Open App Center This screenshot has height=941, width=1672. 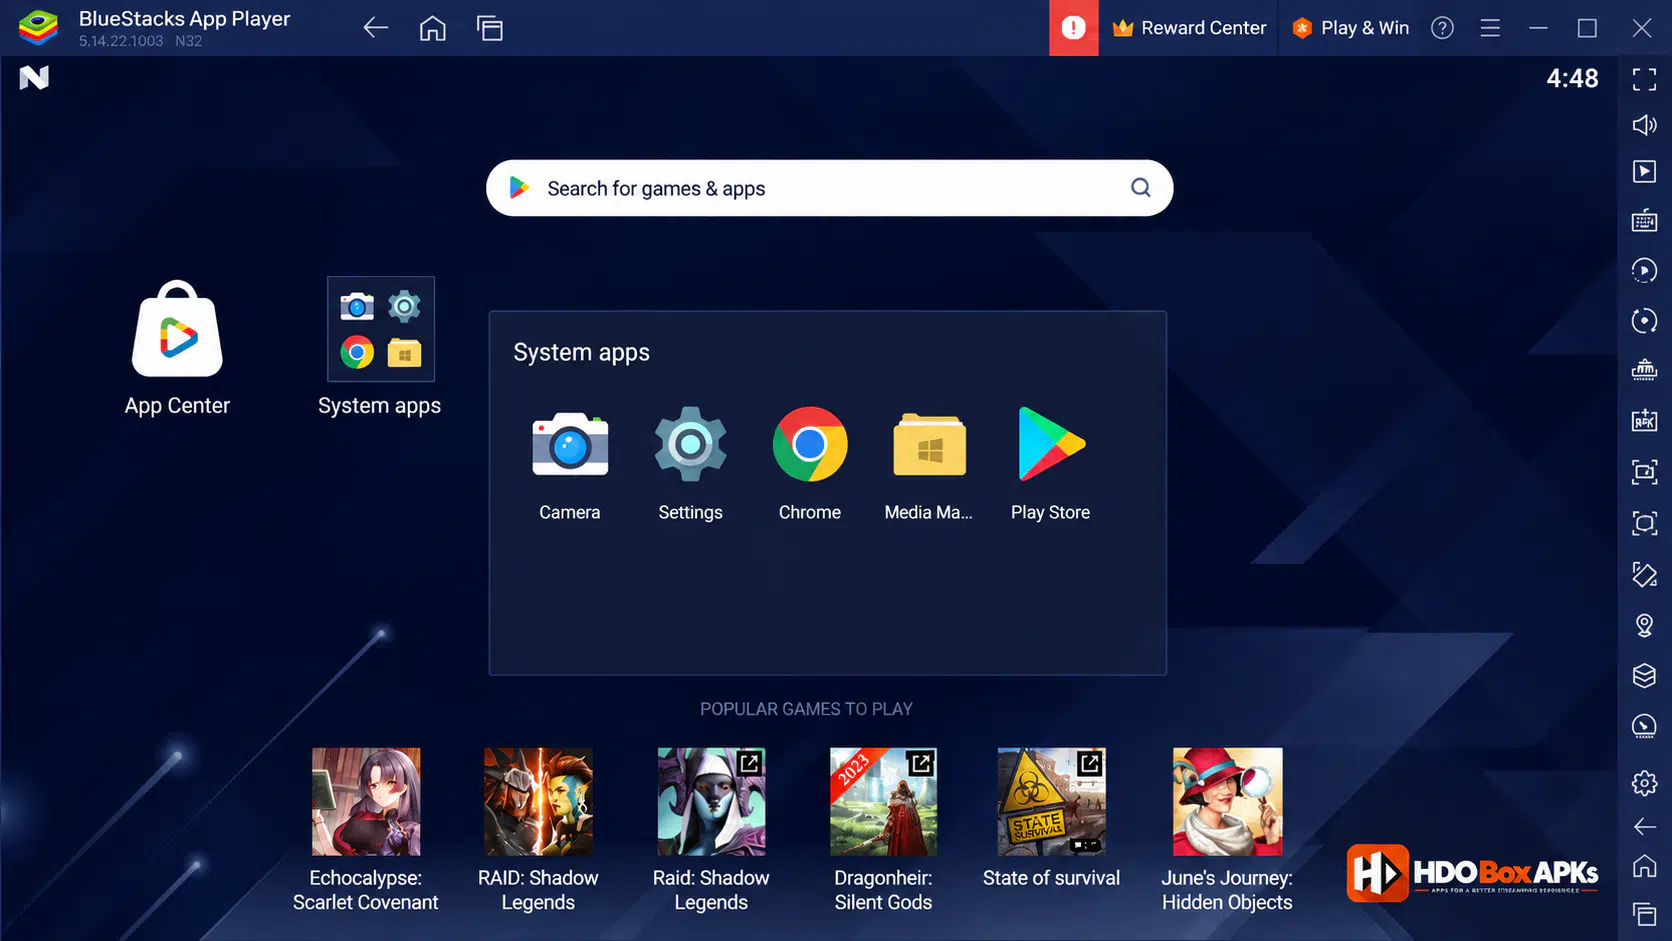coord(177,329)
